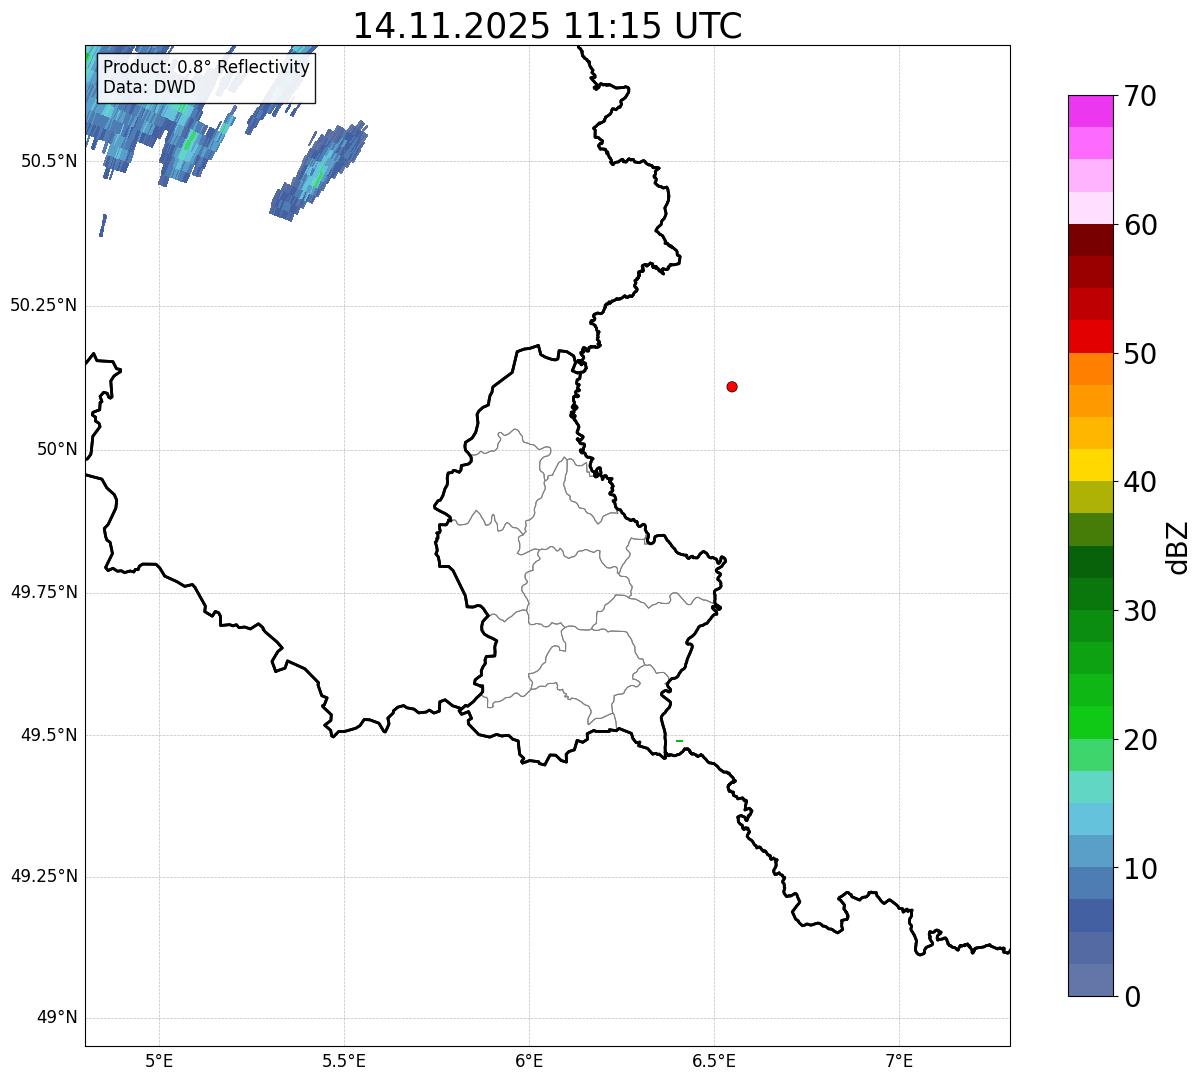The width and height of the screenshot is (1202, 1081).
Task: Click latitude label 49.75°N
Action: pos(43,592)
